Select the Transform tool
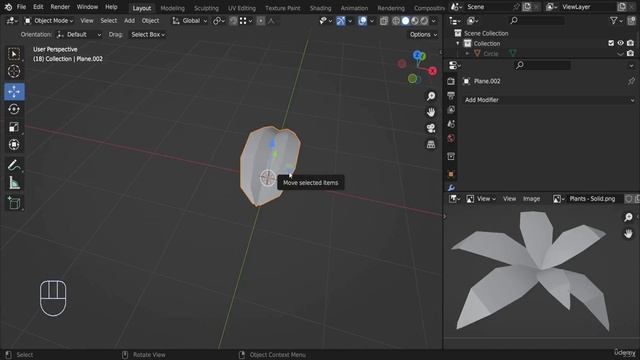 [x=14, y=144]
